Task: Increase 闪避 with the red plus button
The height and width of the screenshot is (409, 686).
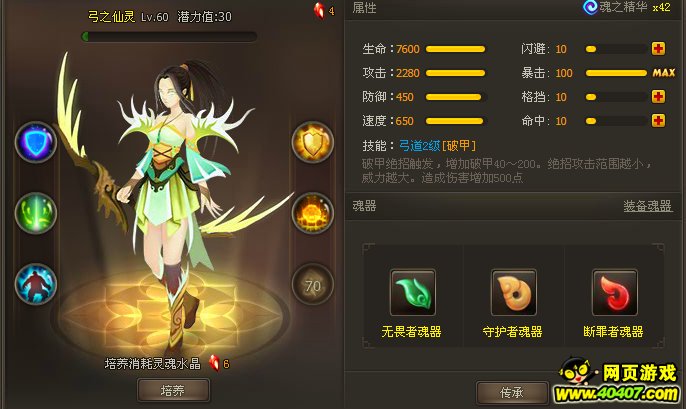Action: pyautogui.click(x=658, y=49)
